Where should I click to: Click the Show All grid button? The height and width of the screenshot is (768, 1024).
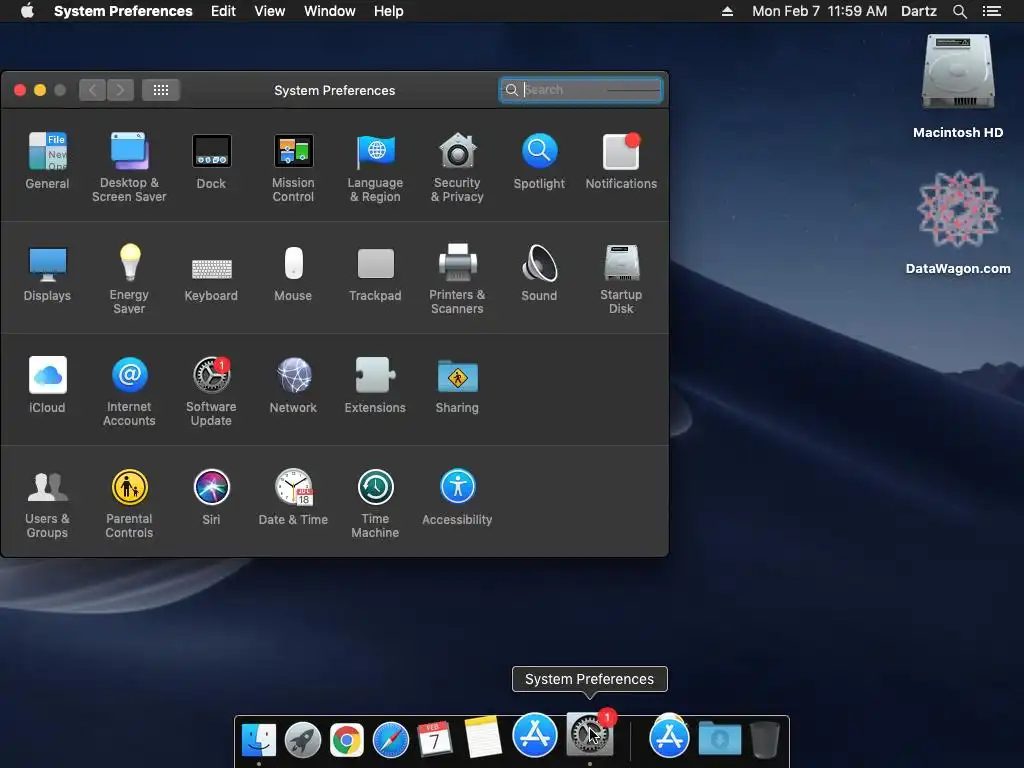[x=161, y=90]
